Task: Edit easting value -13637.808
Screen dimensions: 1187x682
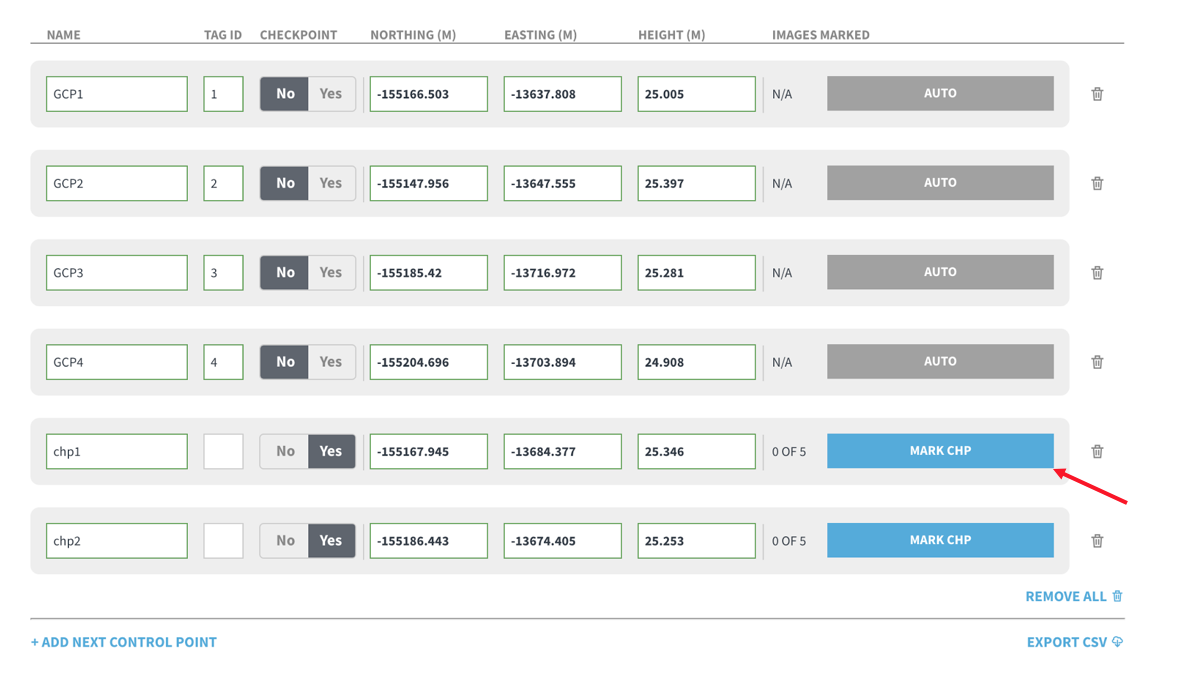Action: [x=562, y=94]
